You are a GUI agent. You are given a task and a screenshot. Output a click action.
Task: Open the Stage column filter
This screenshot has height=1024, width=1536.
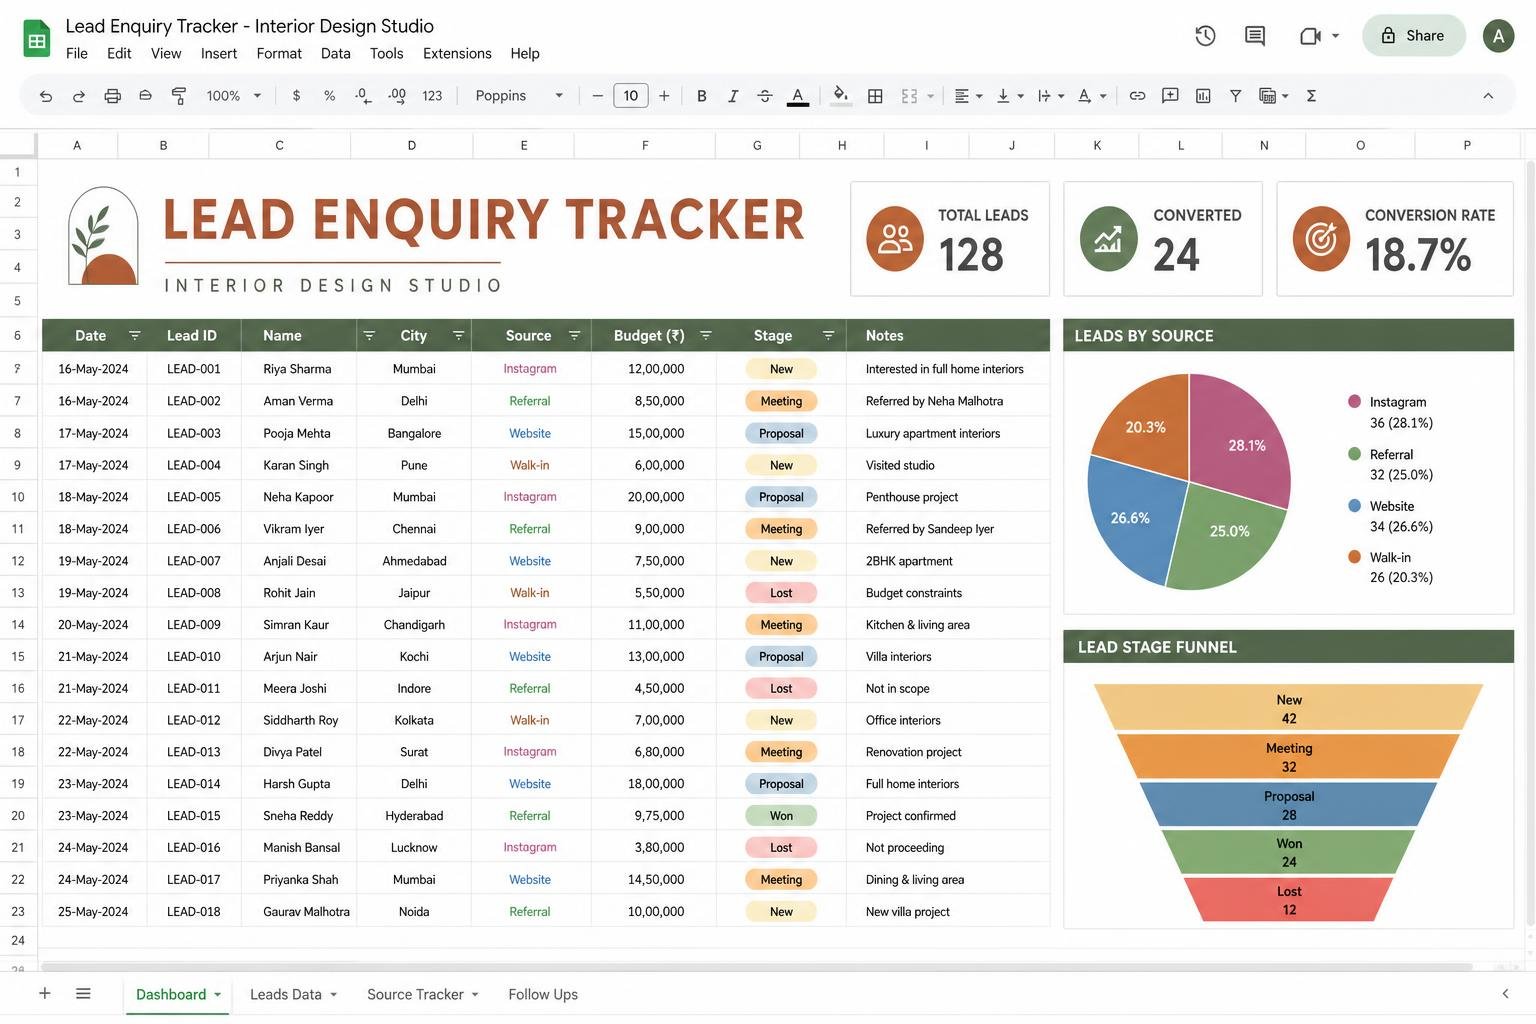828,335
